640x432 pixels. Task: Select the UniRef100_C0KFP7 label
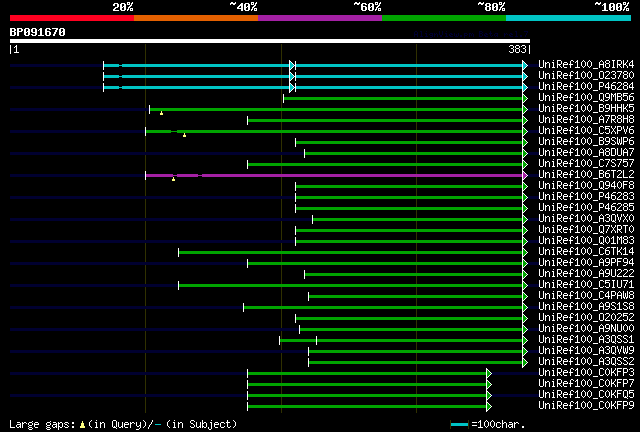tap(586, 384)
